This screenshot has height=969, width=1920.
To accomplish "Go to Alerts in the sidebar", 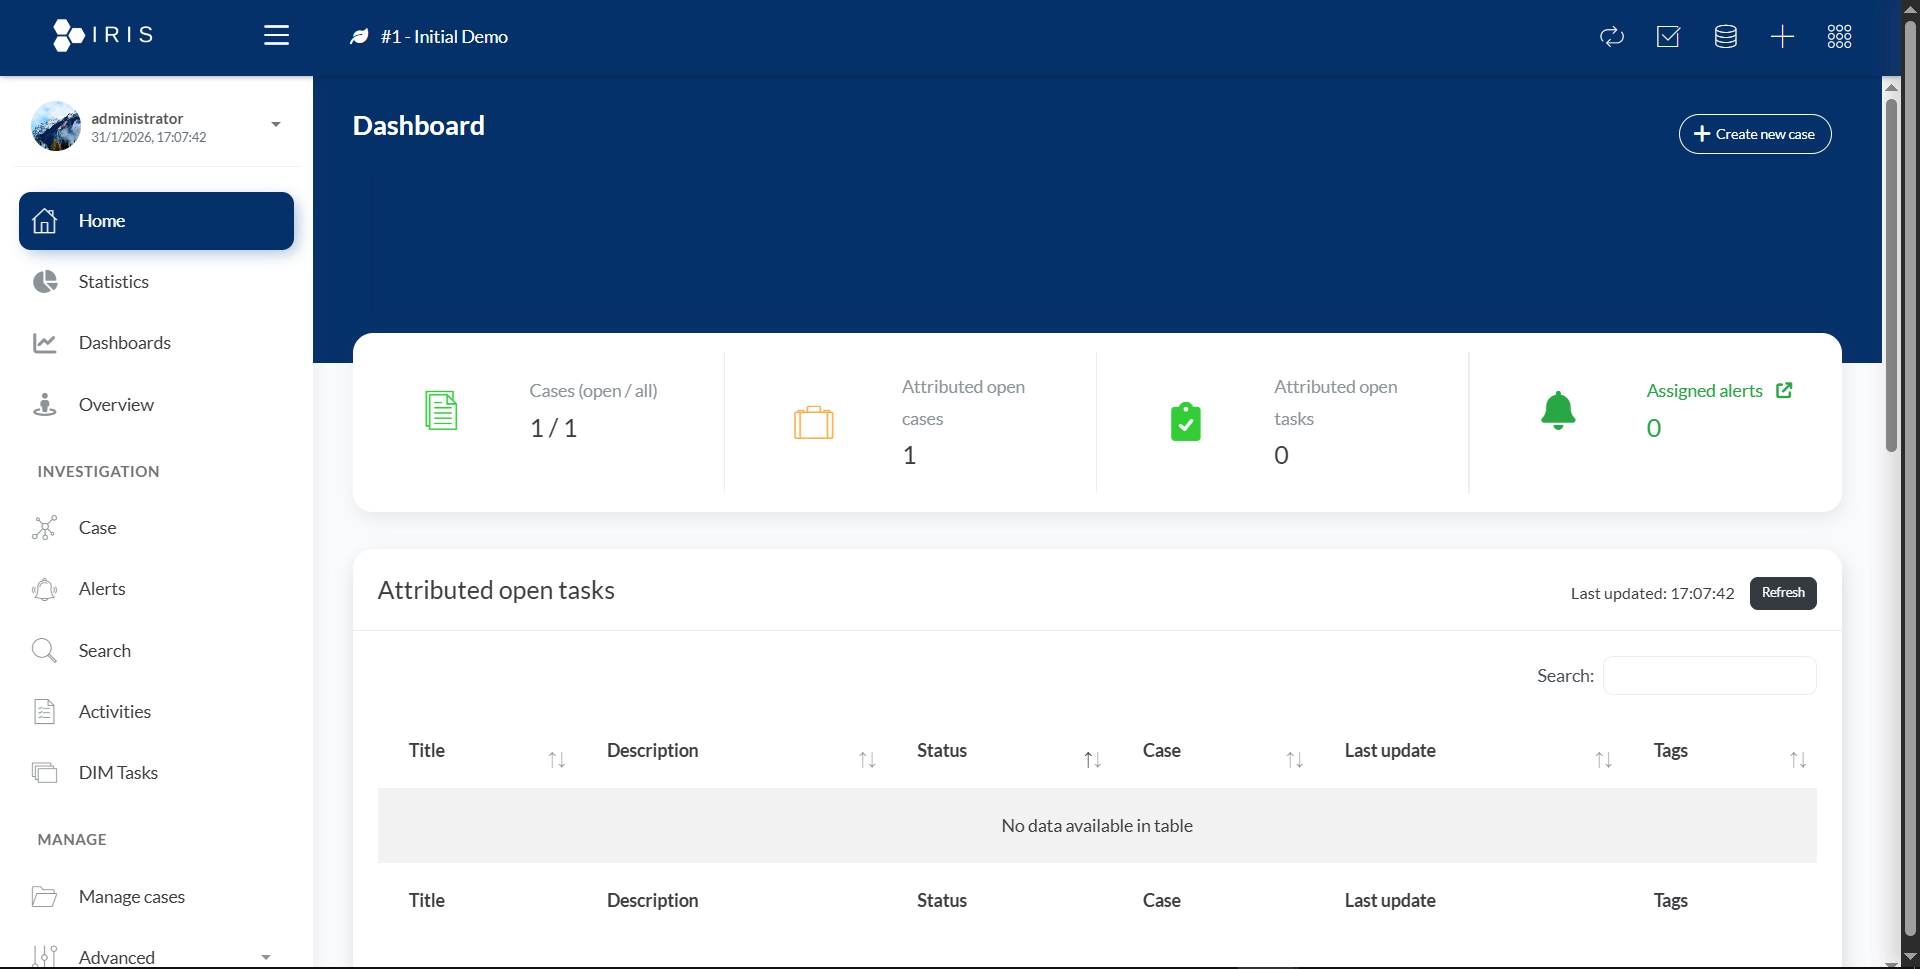I will (102, 589).
